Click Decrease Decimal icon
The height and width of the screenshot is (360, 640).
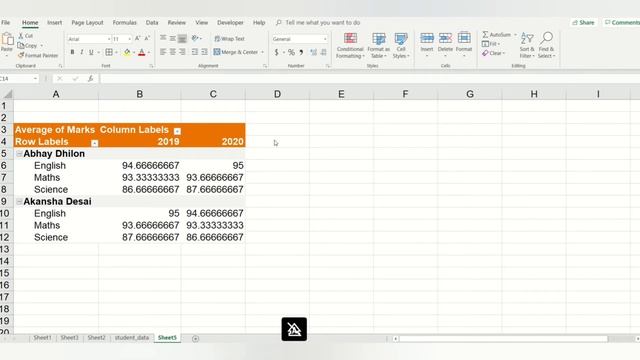(324, 52)
